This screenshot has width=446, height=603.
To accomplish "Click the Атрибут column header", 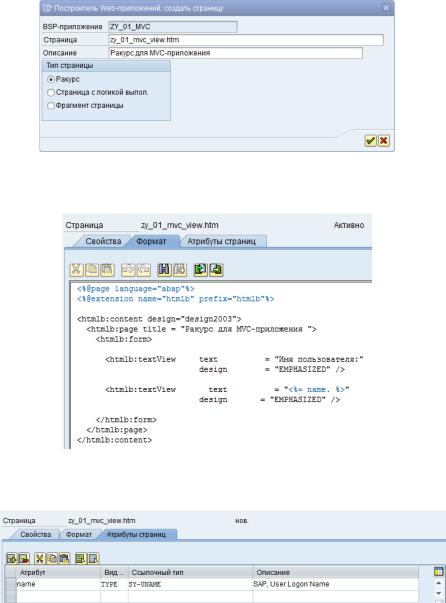I will click(x=58, y=572).
